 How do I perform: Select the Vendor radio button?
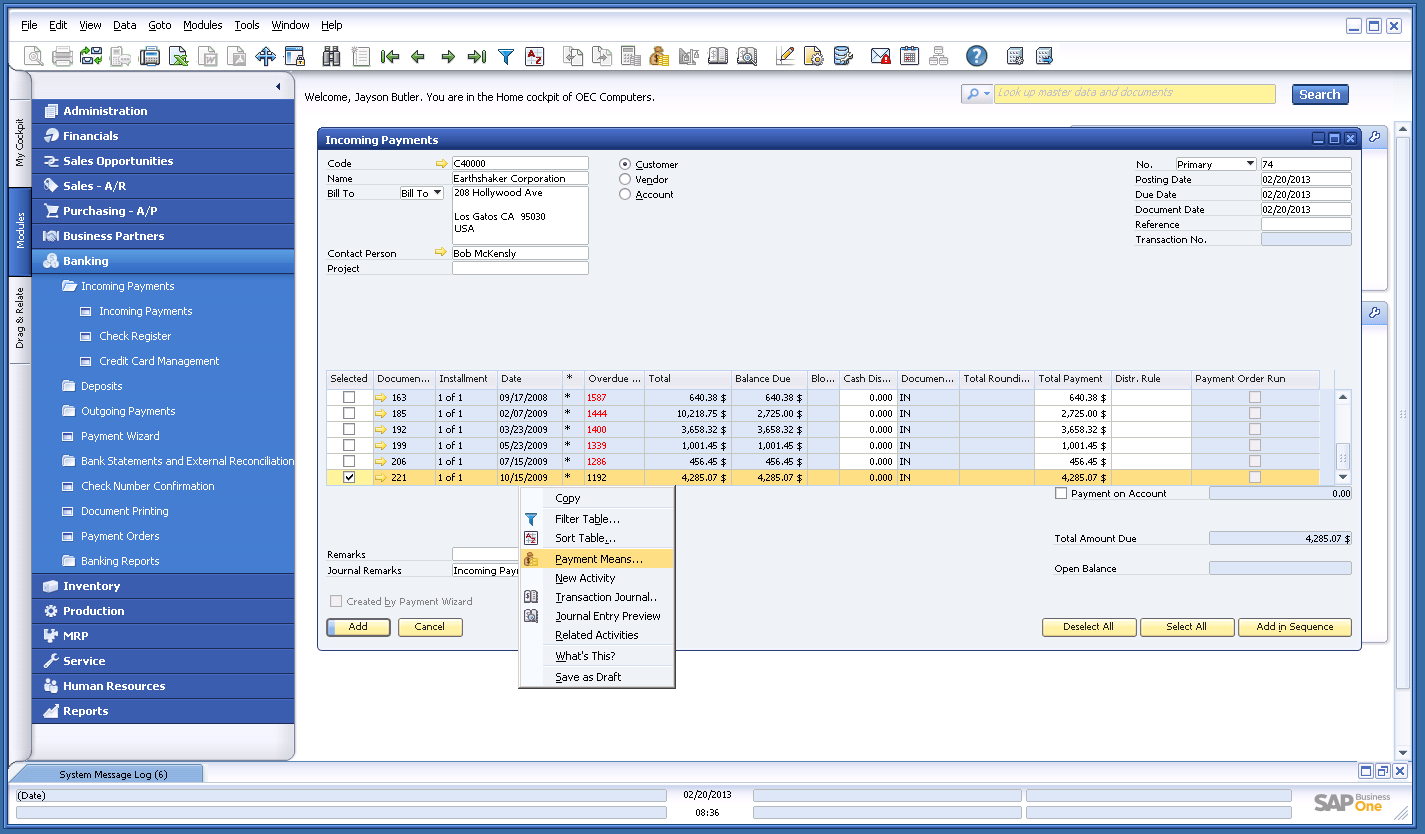[x=627, y=179]
